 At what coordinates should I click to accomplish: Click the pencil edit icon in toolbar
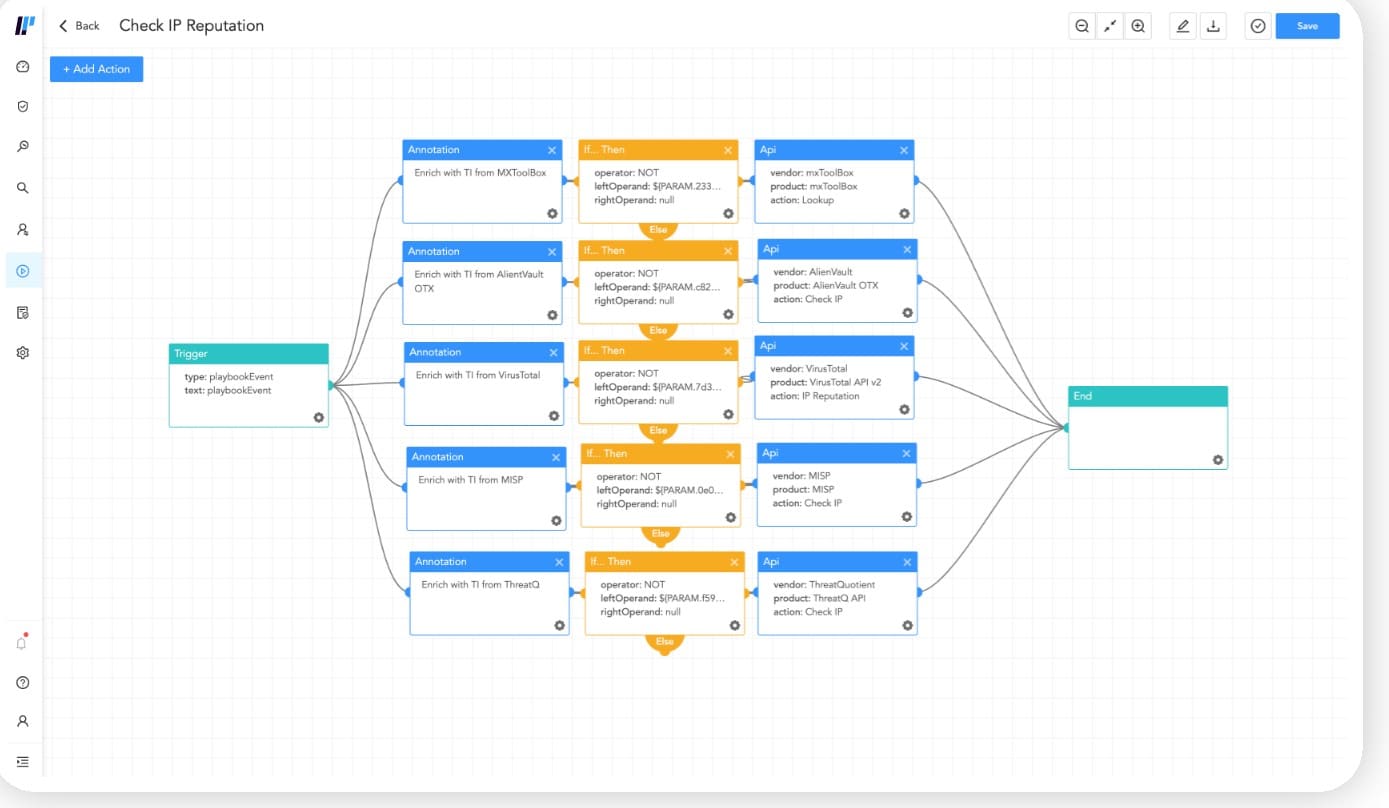pos(1184,27)
